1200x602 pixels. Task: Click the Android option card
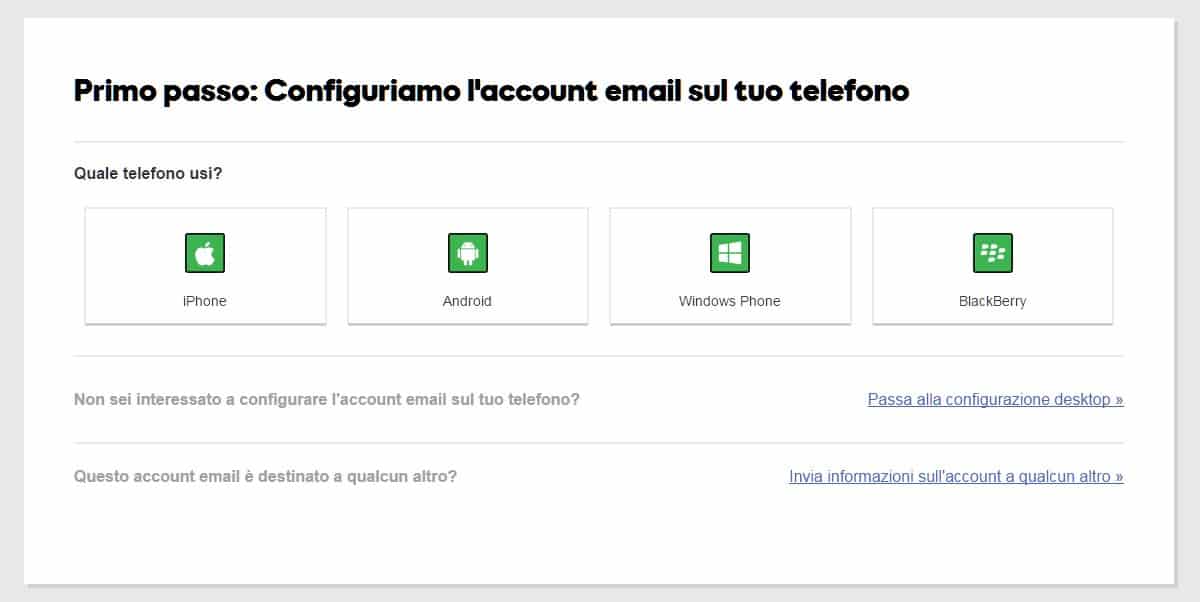(x=467, y=265)
